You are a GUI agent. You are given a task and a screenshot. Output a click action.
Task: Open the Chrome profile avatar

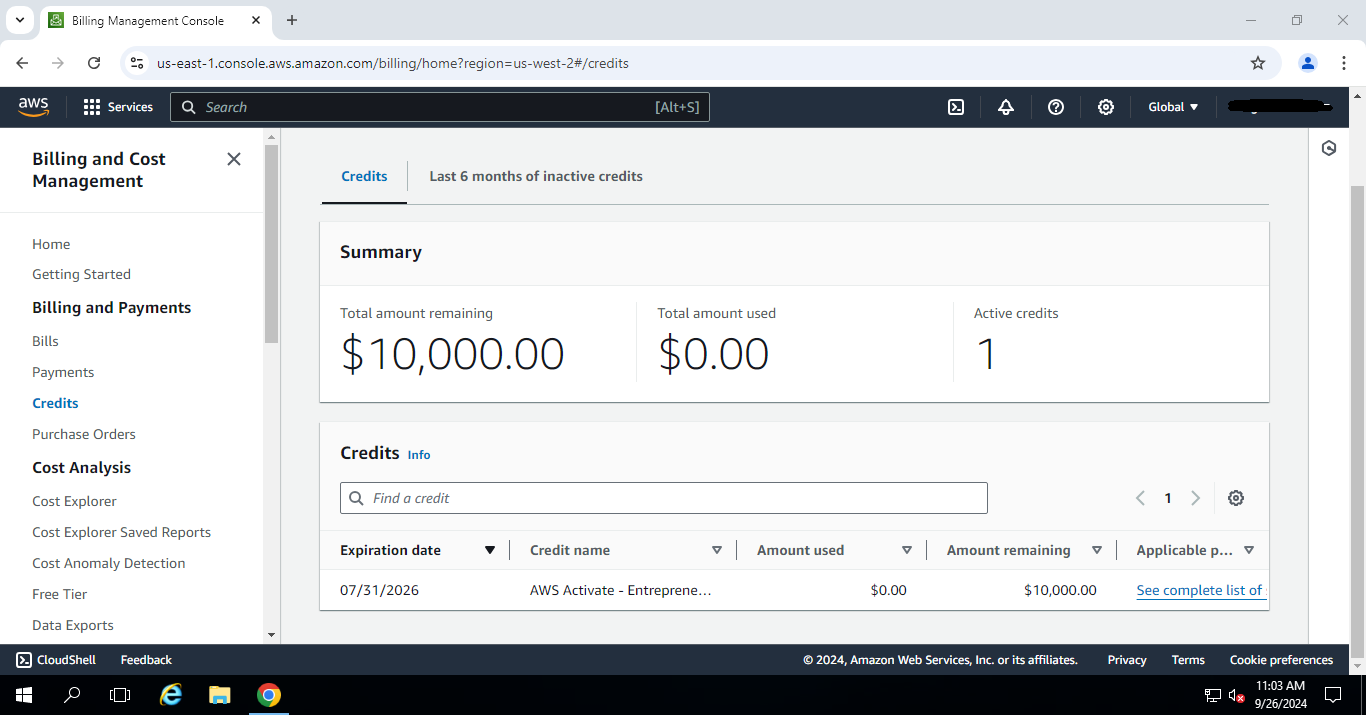coord(1308,63)
